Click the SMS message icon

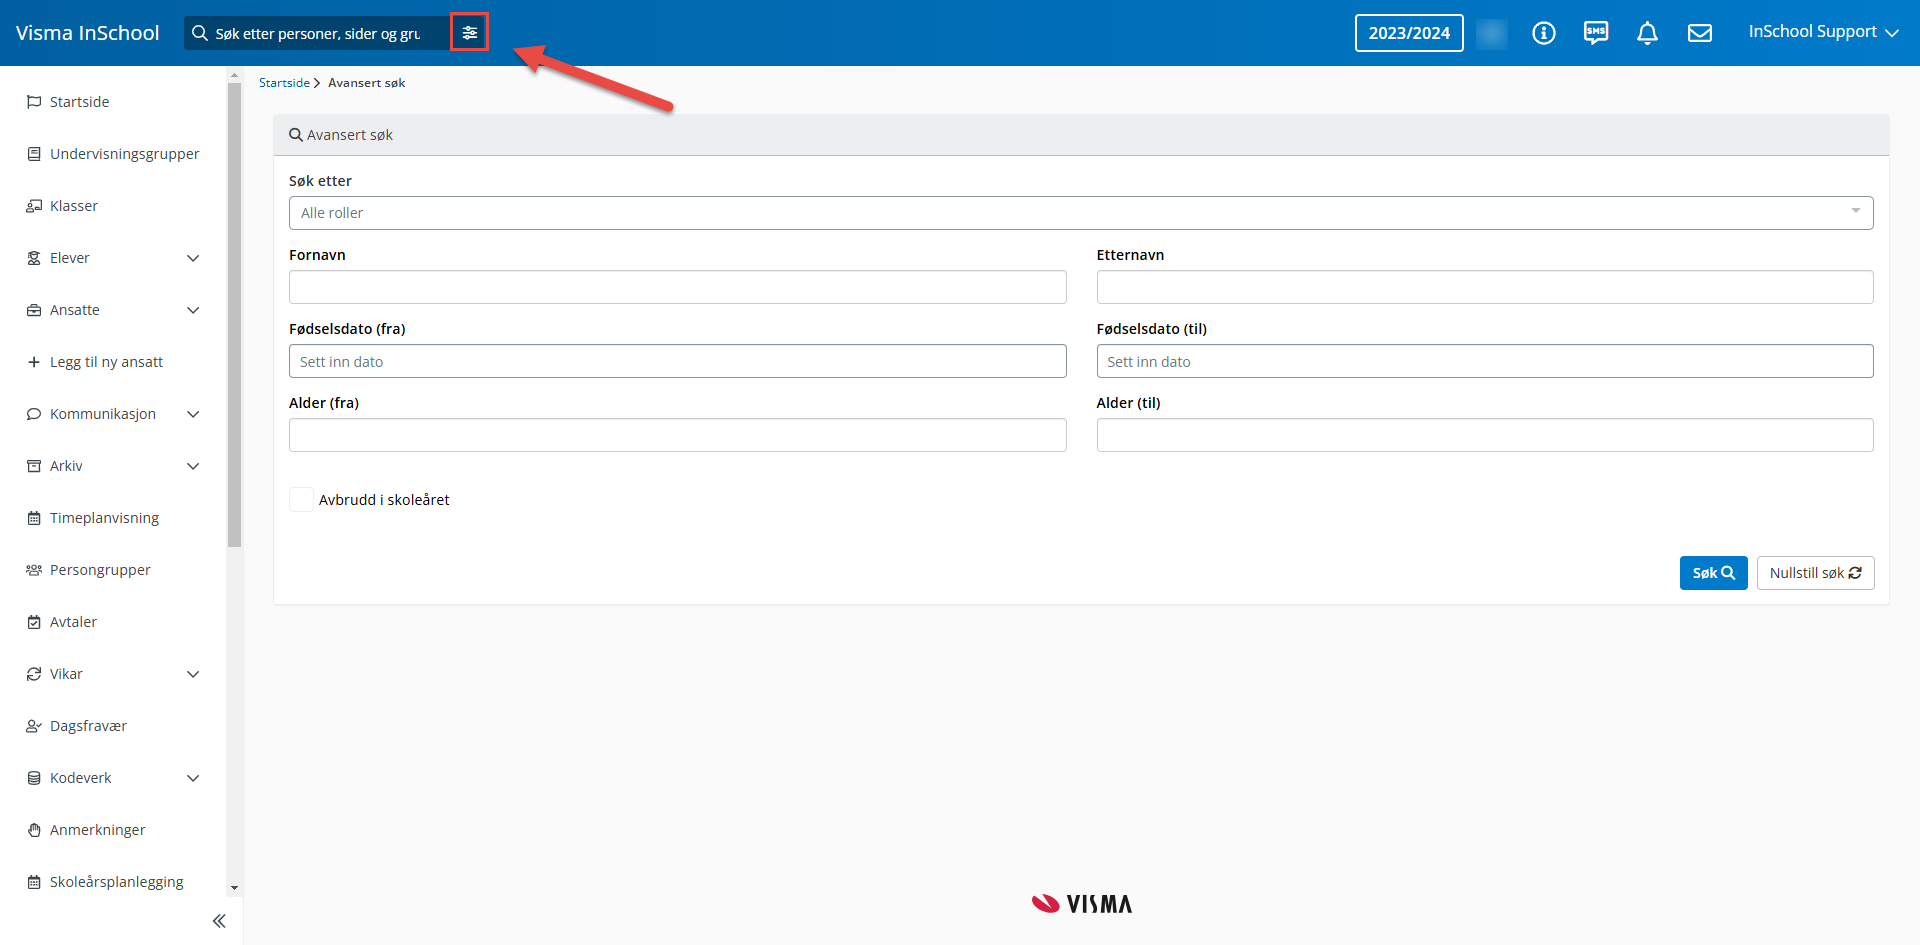(1595, 33)
